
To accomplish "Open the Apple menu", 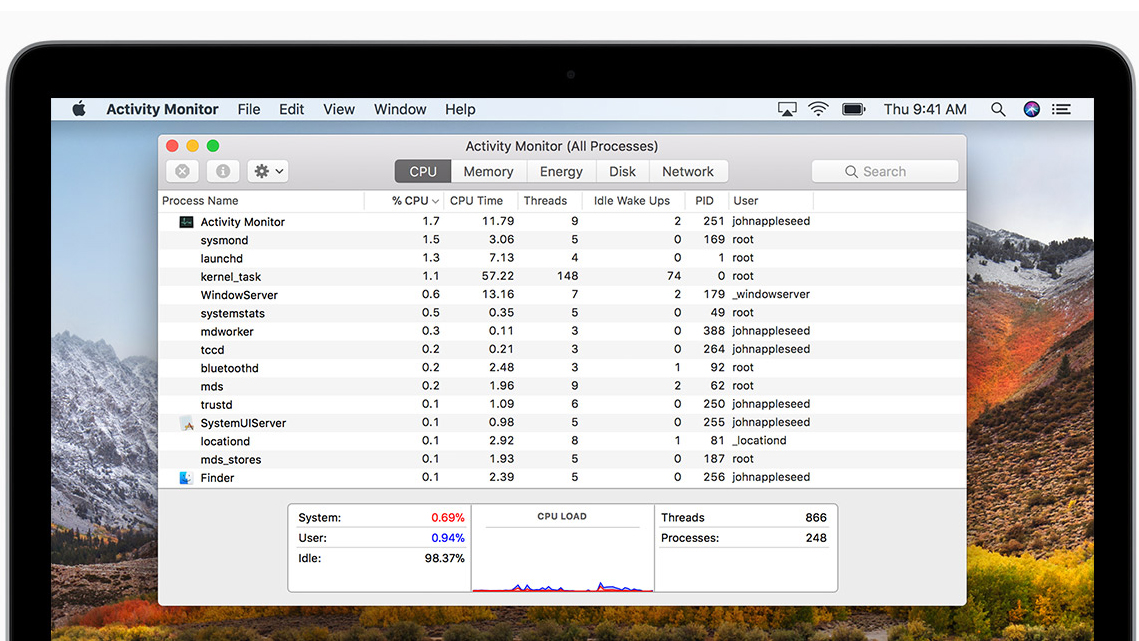I will pyautogui.click(x=79, y=109).
